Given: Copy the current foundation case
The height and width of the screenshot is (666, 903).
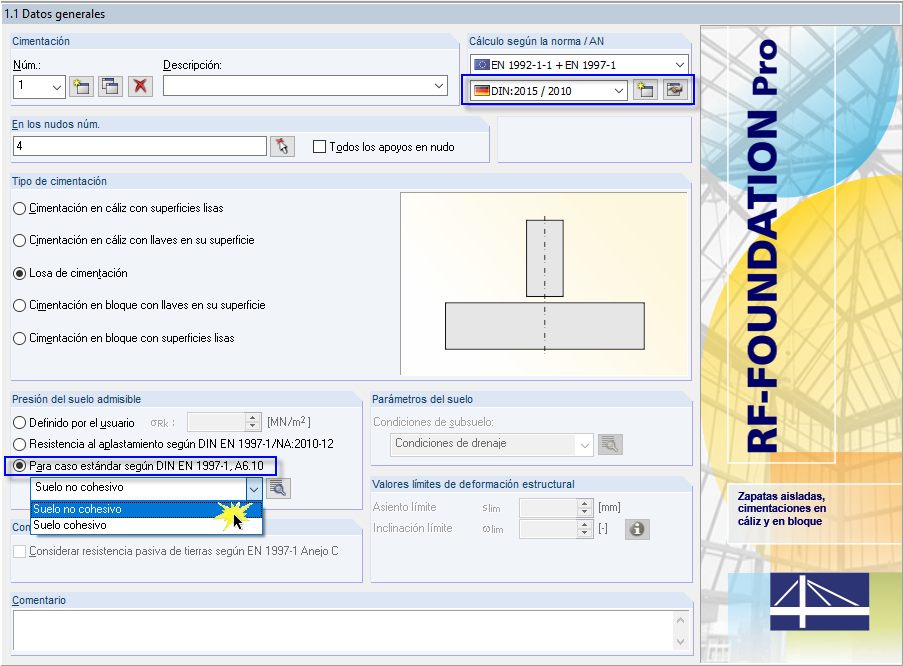Looking at the screenshot, I should [110, 85].
